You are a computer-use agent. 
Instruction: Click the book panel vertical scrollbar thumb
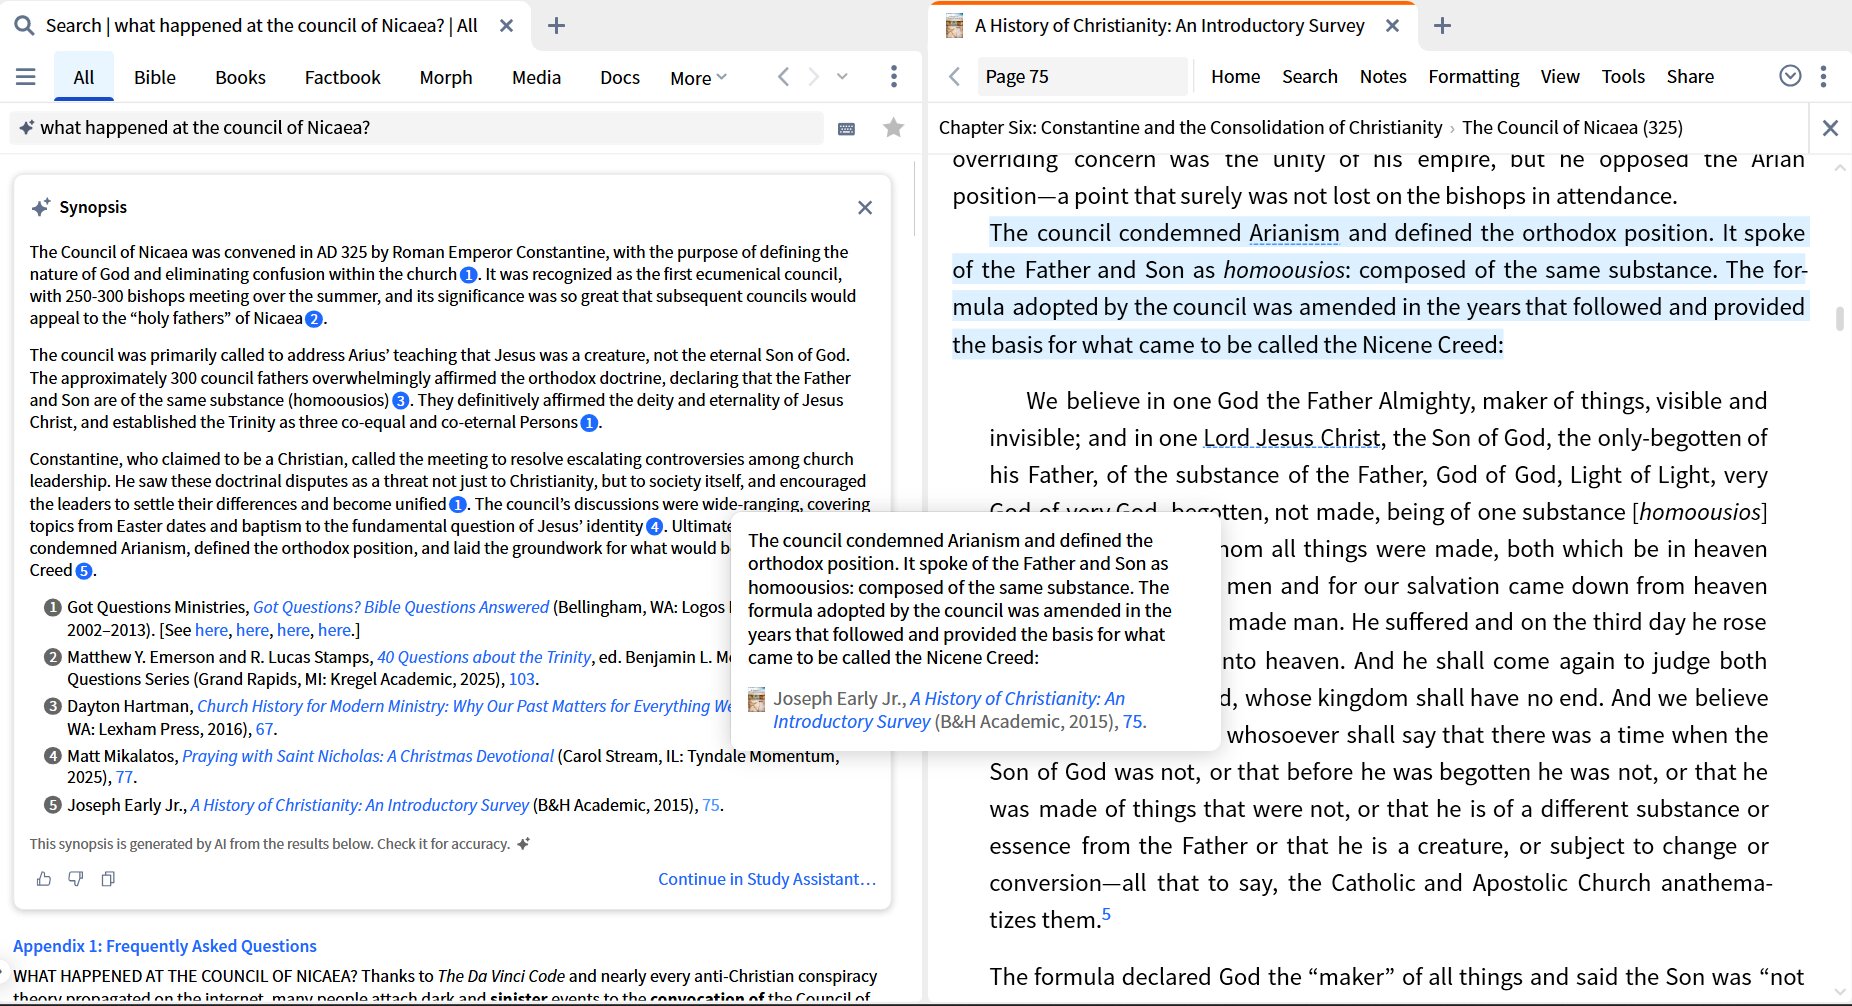pyautogui.click(x=1839, y=319)
